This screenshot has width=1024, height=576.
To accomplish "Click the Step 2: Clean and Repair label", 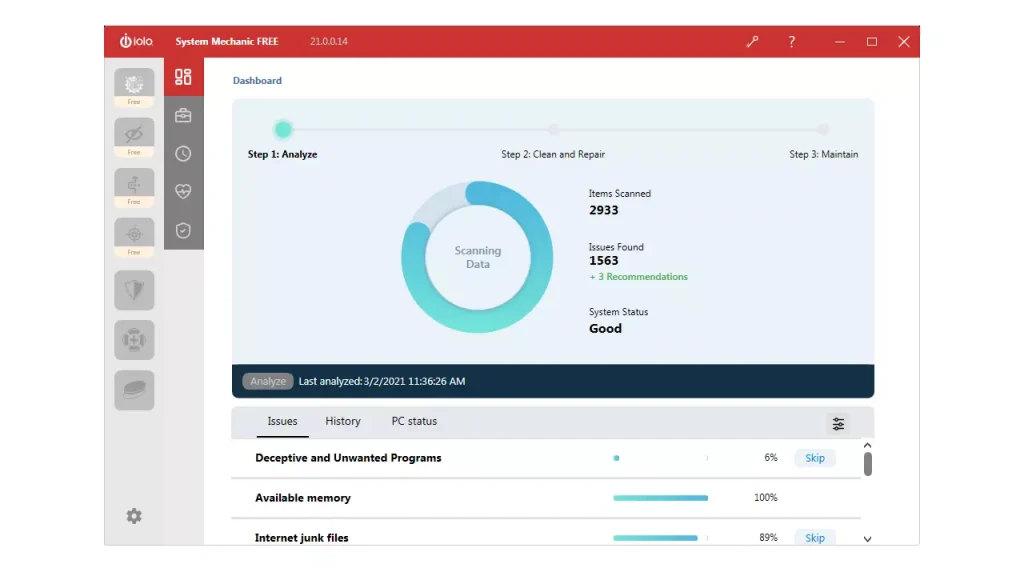I will pyautogui.click(x=553, y=154).
